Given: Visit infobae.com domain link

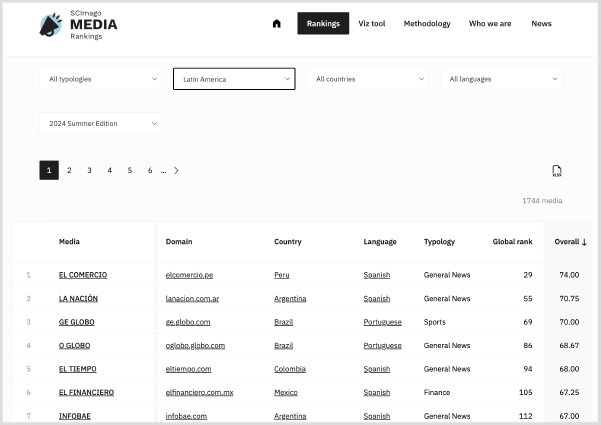Looking at the screenshot, I should (x=186, y=416).
